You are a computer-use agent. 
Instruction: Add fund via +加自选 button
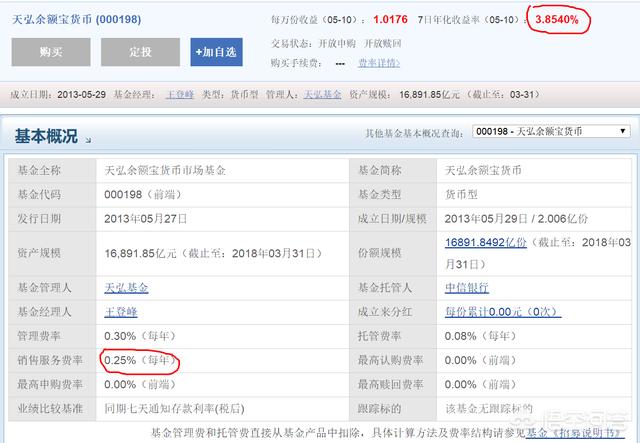point(216,52)
